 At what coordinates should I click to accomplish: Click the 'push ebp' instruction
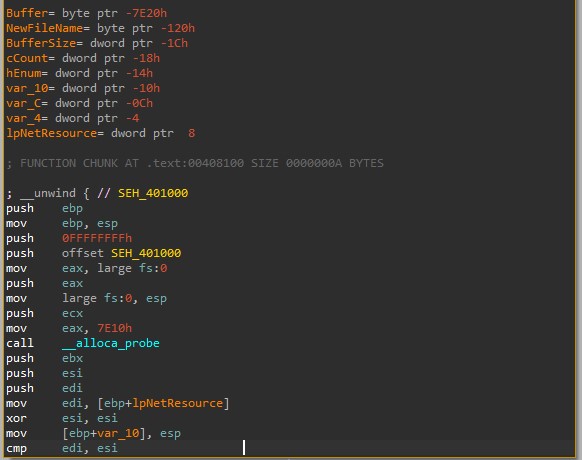click(44, 208)
